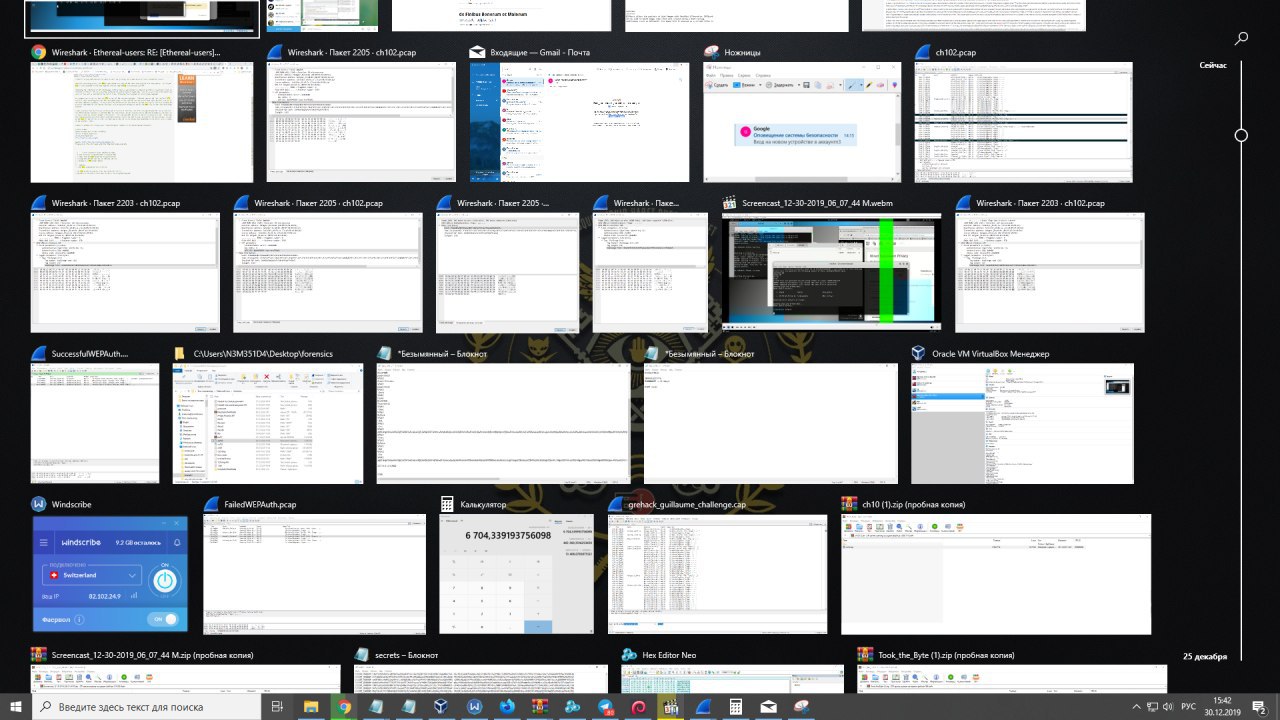
Task: Click the timeline slider handle
Action: pos(1241,135)
